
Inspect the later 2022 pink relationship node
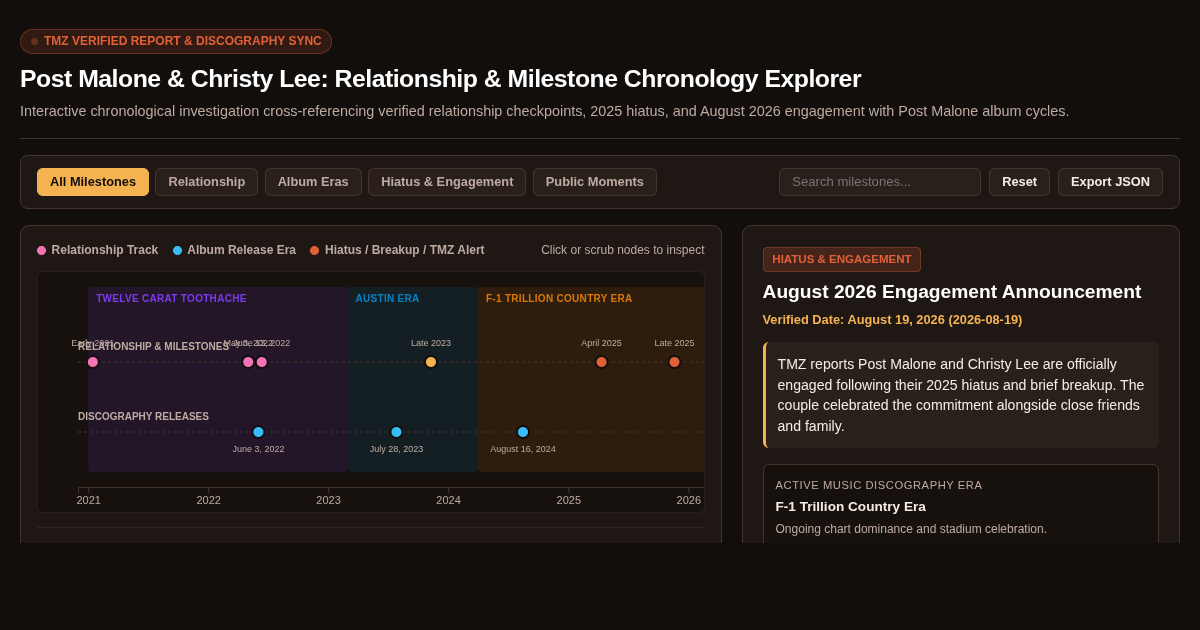click(x=262, y=362)
